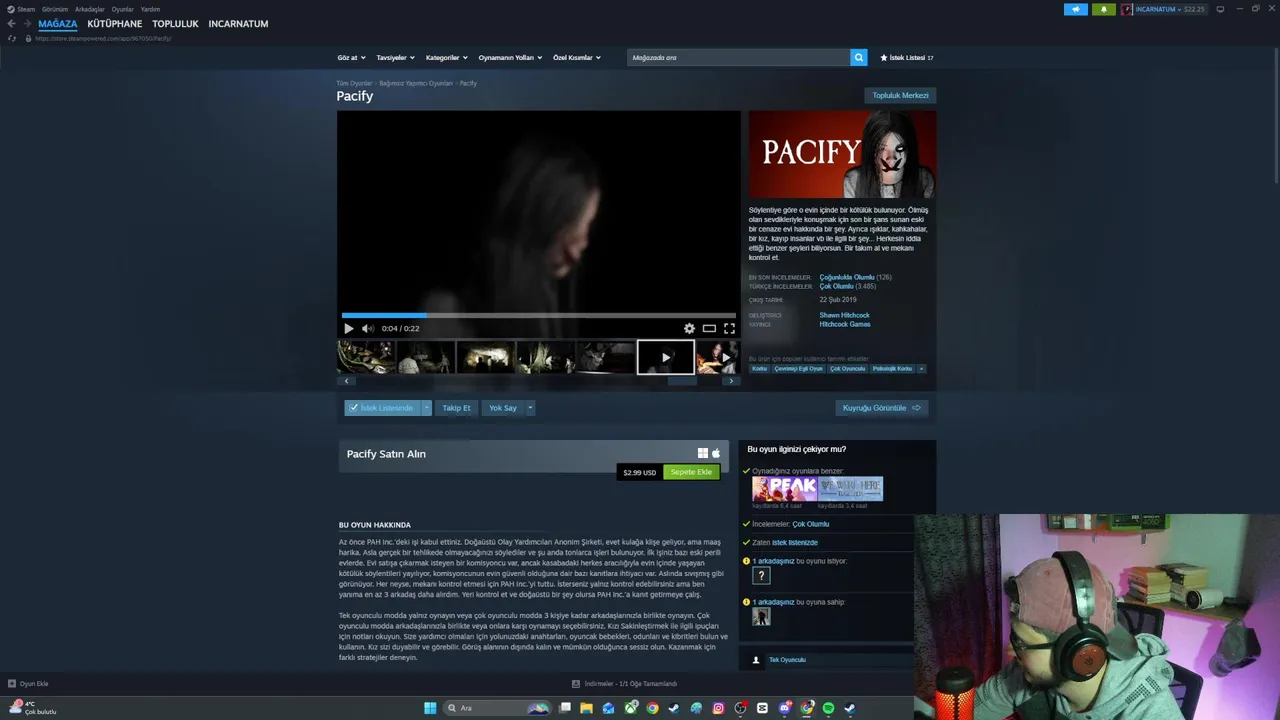This screenshot has width=1280, height=720.
Task: Open the MAĞAZA tab
Action: [x=57, y=24]
